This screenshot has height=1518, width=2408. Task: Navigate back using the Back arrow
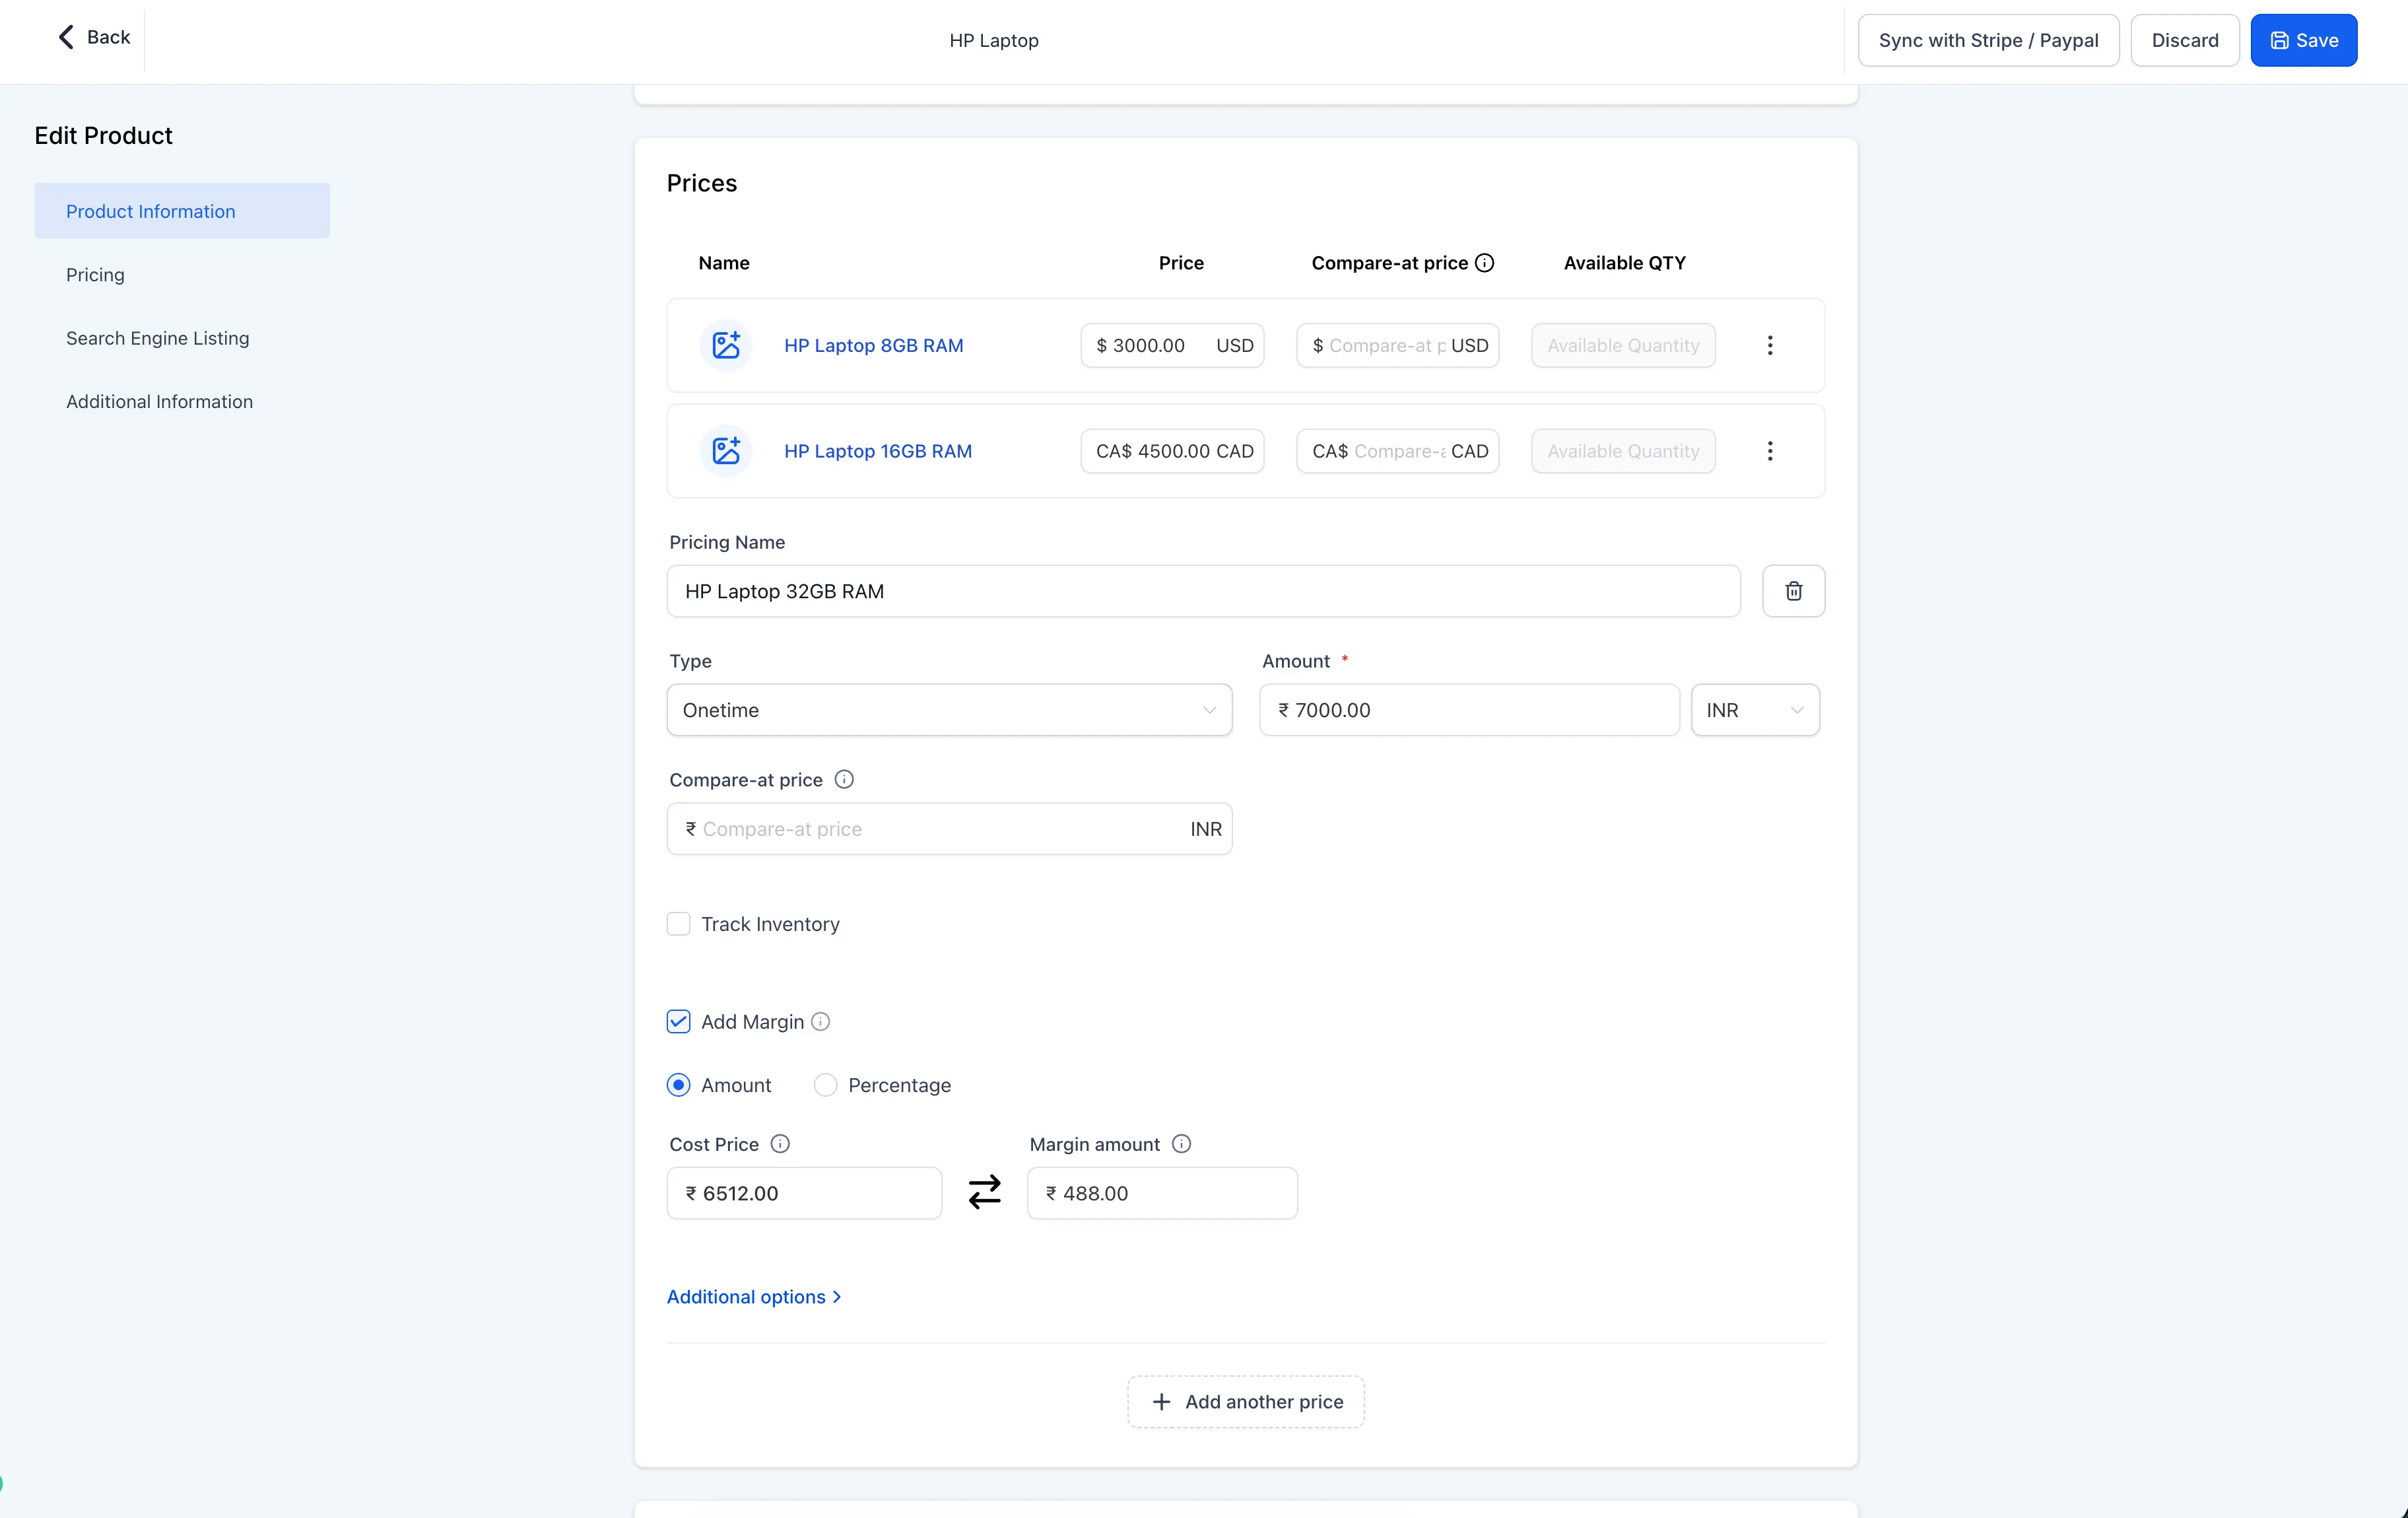[x=66, y=37]
